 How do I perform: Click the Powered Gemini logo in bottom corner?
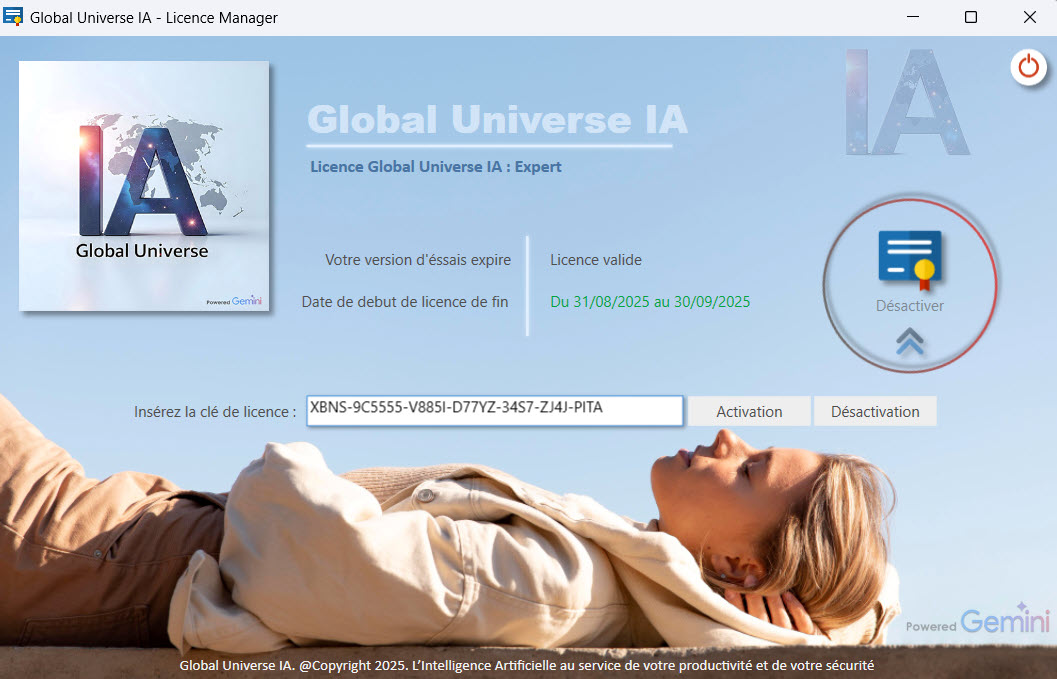pyautogui.click(x=977, y=620)
